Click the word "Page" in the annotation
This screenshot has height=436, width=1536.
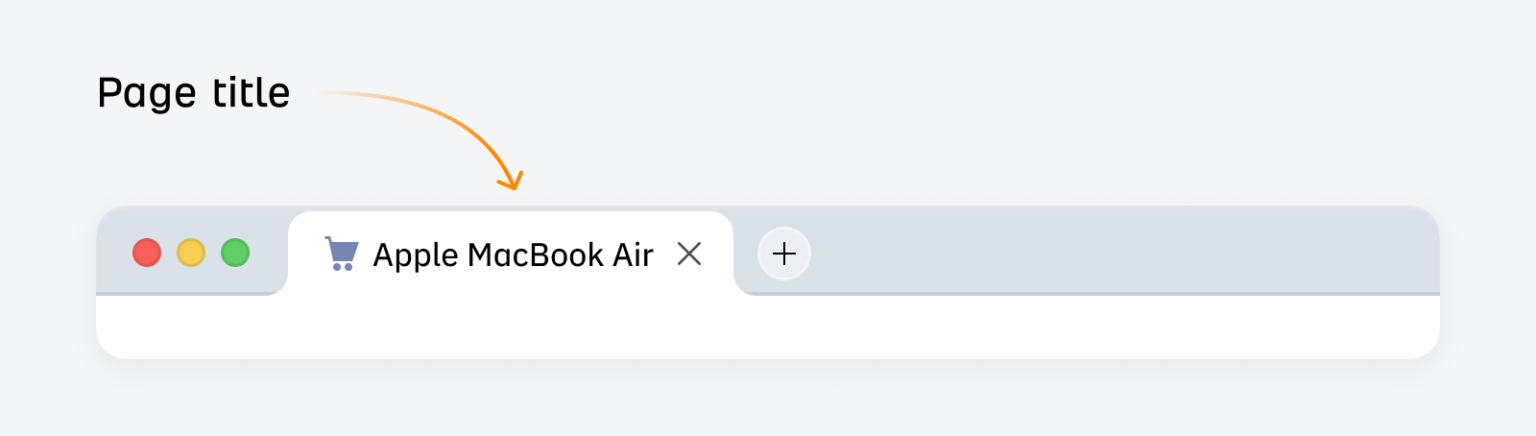click(147, 95)
